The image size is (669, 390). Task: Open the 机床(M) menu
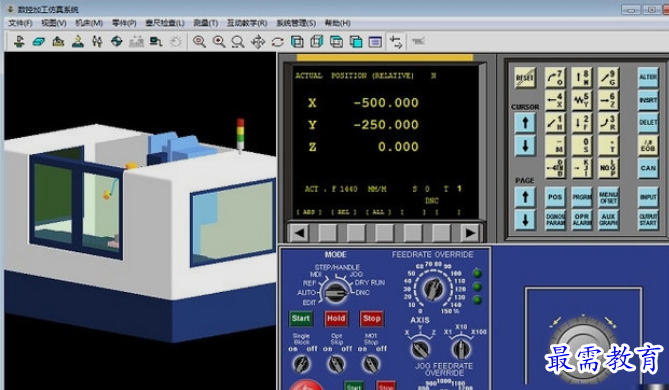[89, 23]
